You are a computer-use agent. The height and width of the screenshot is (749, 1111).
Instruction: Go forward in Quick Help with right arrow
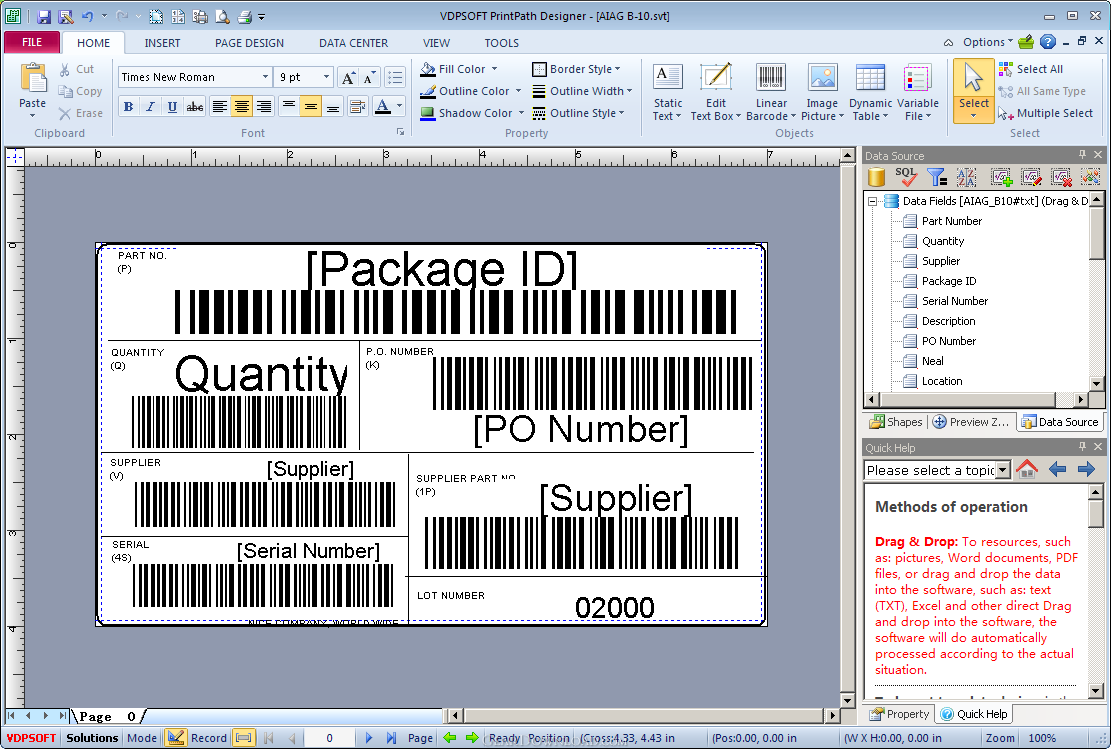coord(1085,469)
